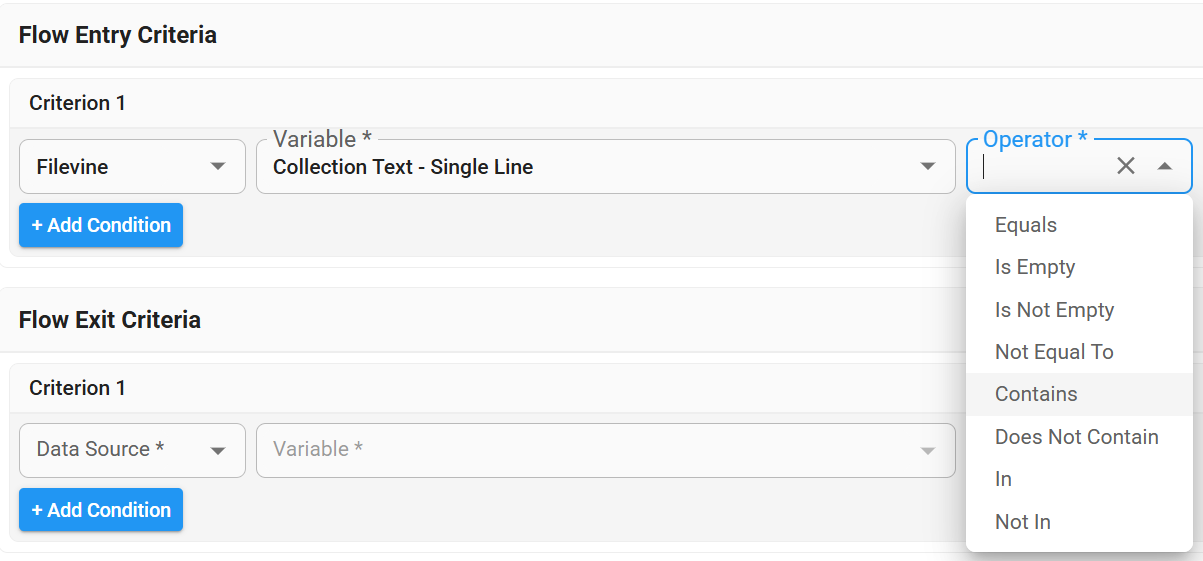Choose Is Empty from operator list
The height and width of the screenshot is (561, 1203).
point(1035,267)
